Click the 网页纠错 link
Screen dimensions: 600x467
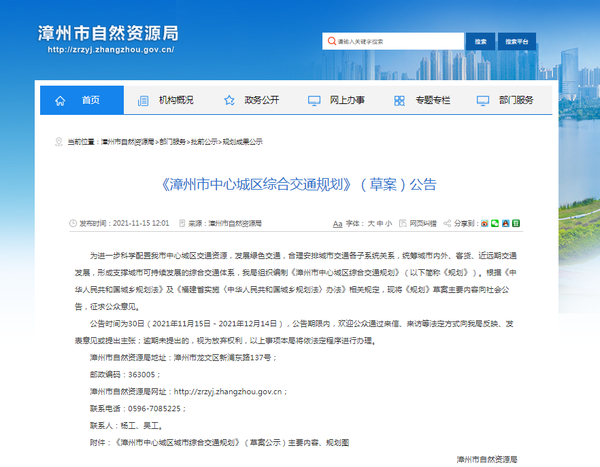(x=423, y=224)
